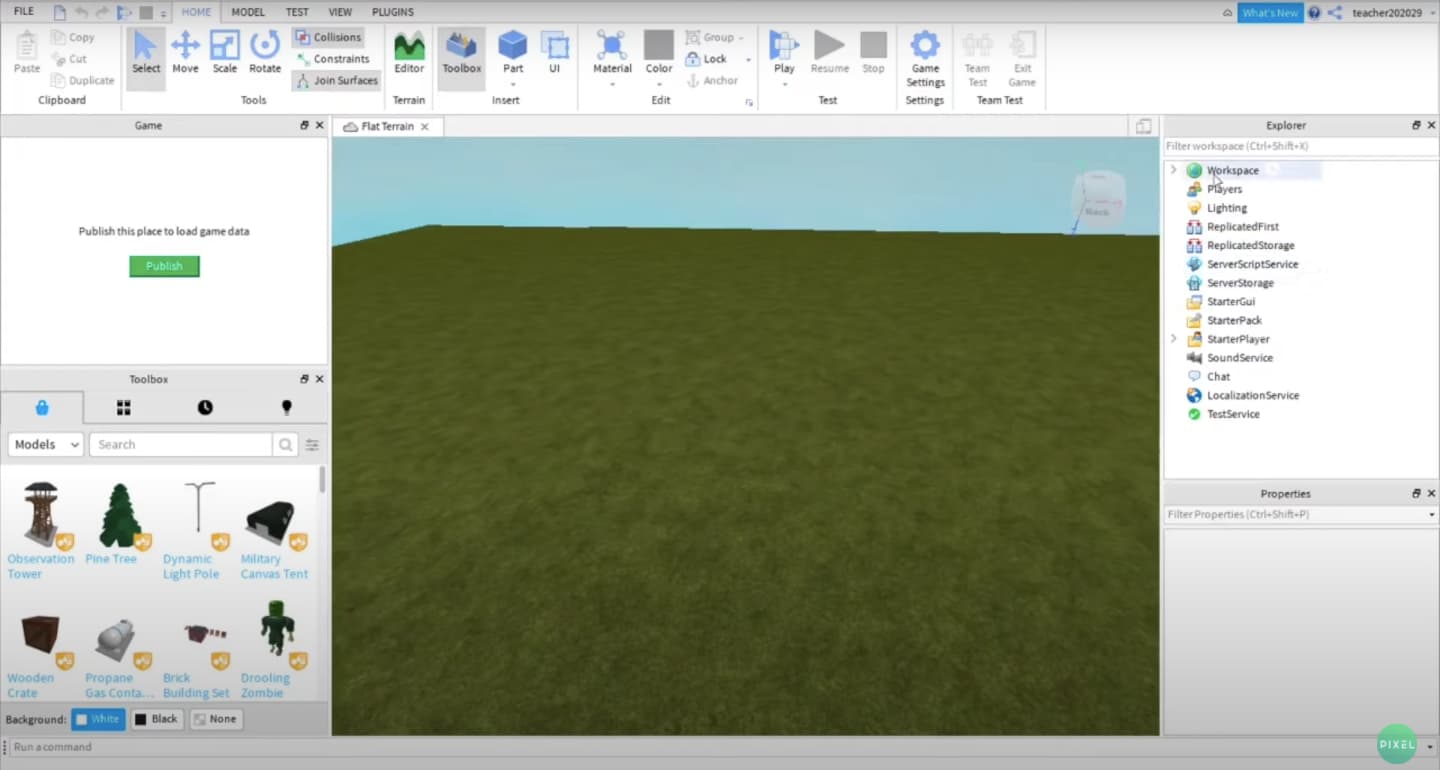Click the Toolbox search field
The width and height of the screenshot is (1440, 770).
(181, 445)
